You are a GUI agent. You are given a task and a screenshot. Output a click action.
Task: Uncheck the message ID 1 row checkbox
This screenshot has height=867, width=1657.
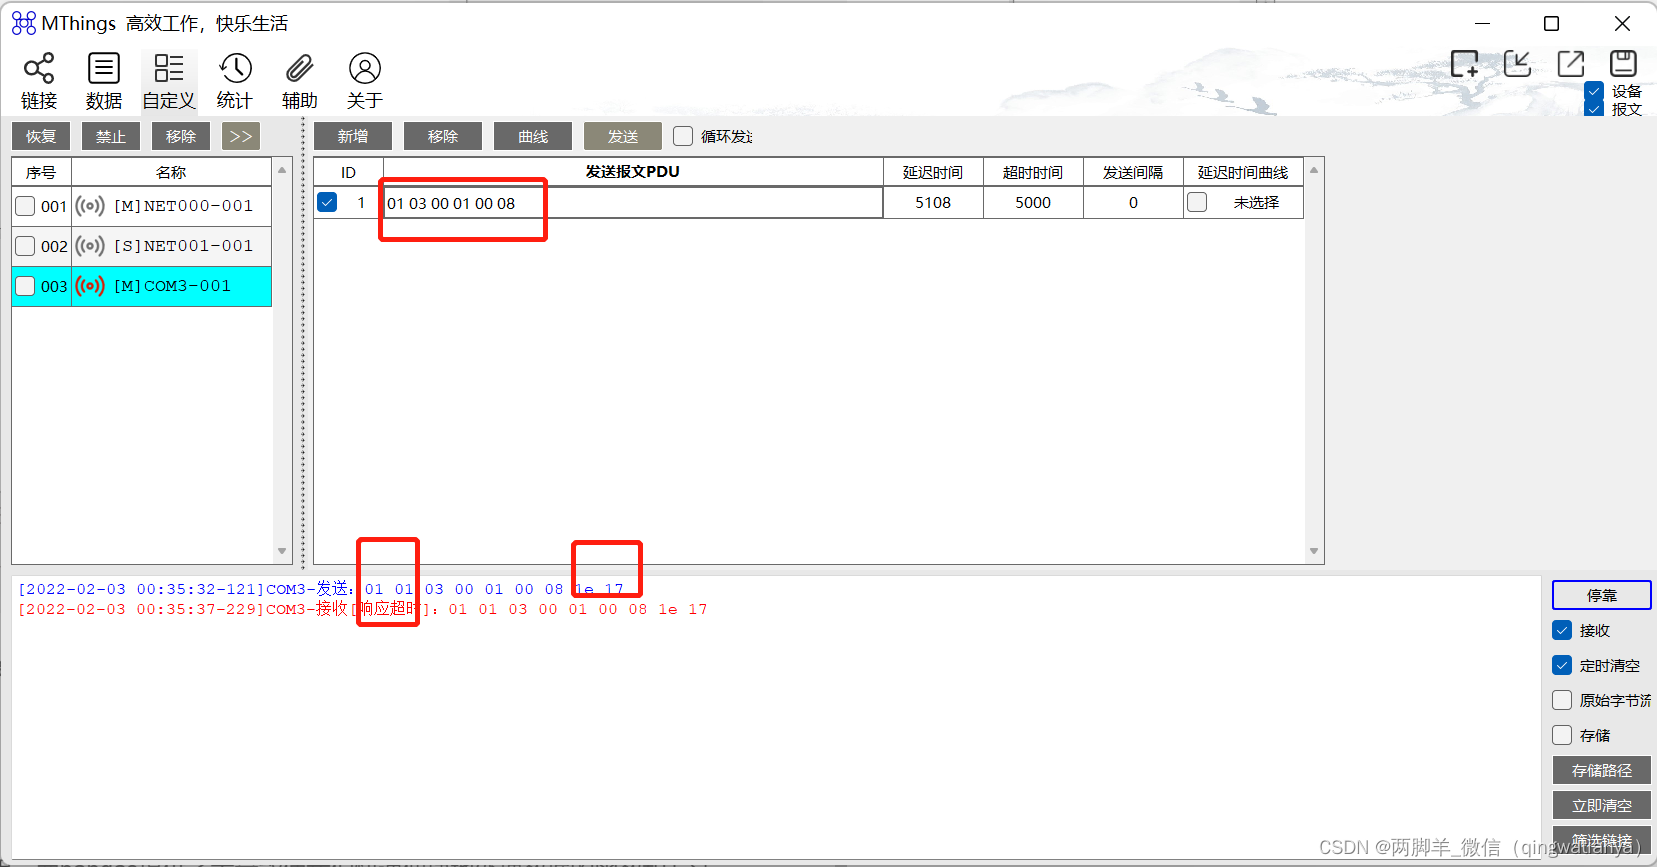(x=327, y=202)
